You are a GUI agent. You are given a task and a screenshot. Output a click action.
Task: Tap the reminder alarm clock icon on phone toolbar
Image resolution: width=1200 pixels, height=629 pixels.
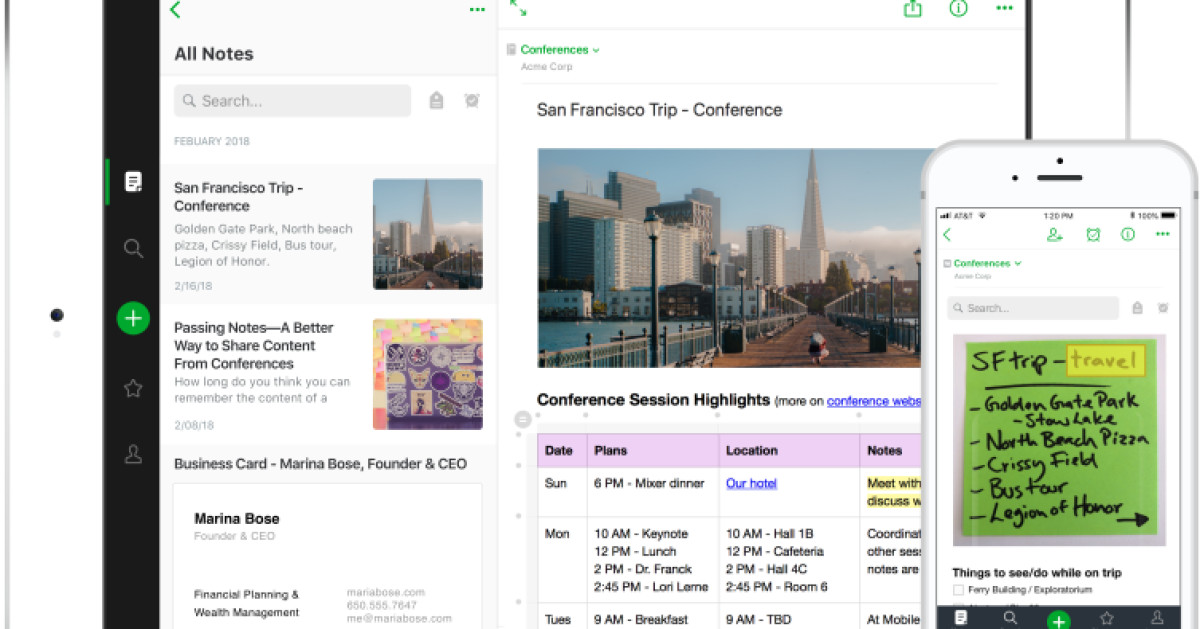tap(1093, 235)
